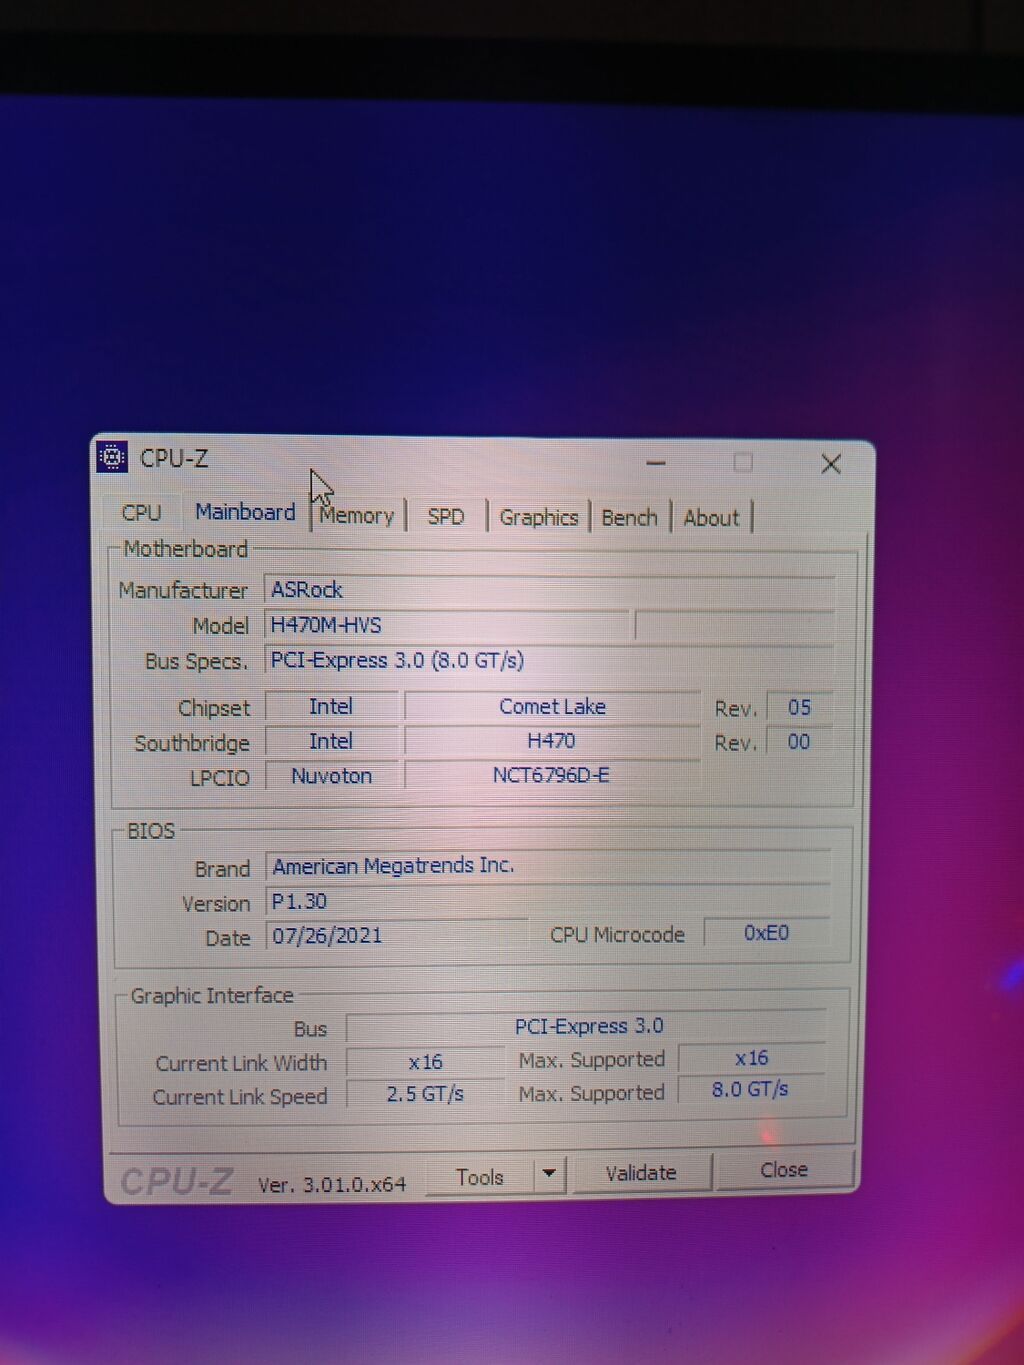Viewport: 1024px width, 1365px height.
Task: Click the BIOS date 07/26/2021 field
Action: point(396,936)
